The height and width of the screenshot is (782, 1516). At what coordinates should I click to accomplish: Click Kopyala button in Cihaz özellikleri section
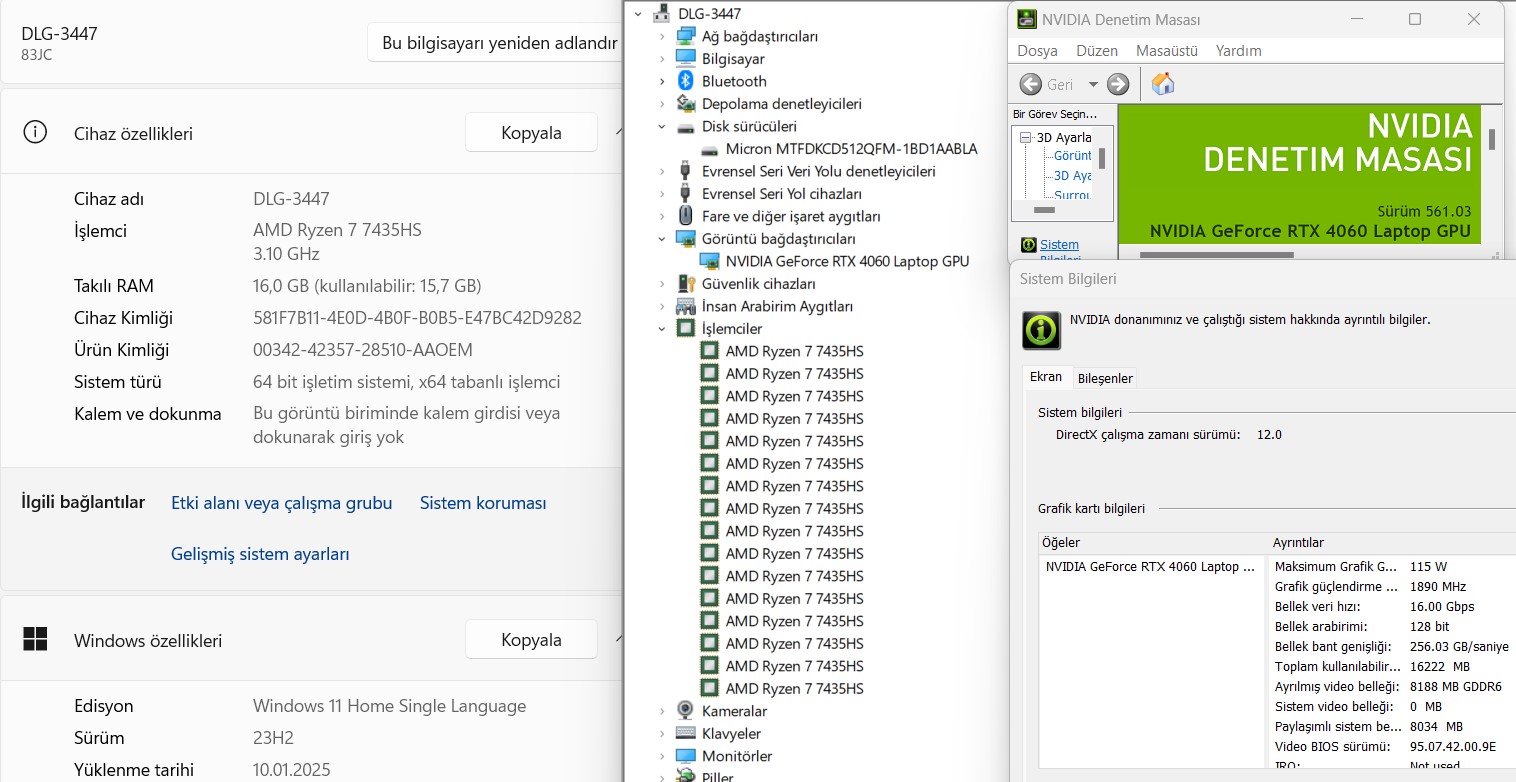click(531, 133)
